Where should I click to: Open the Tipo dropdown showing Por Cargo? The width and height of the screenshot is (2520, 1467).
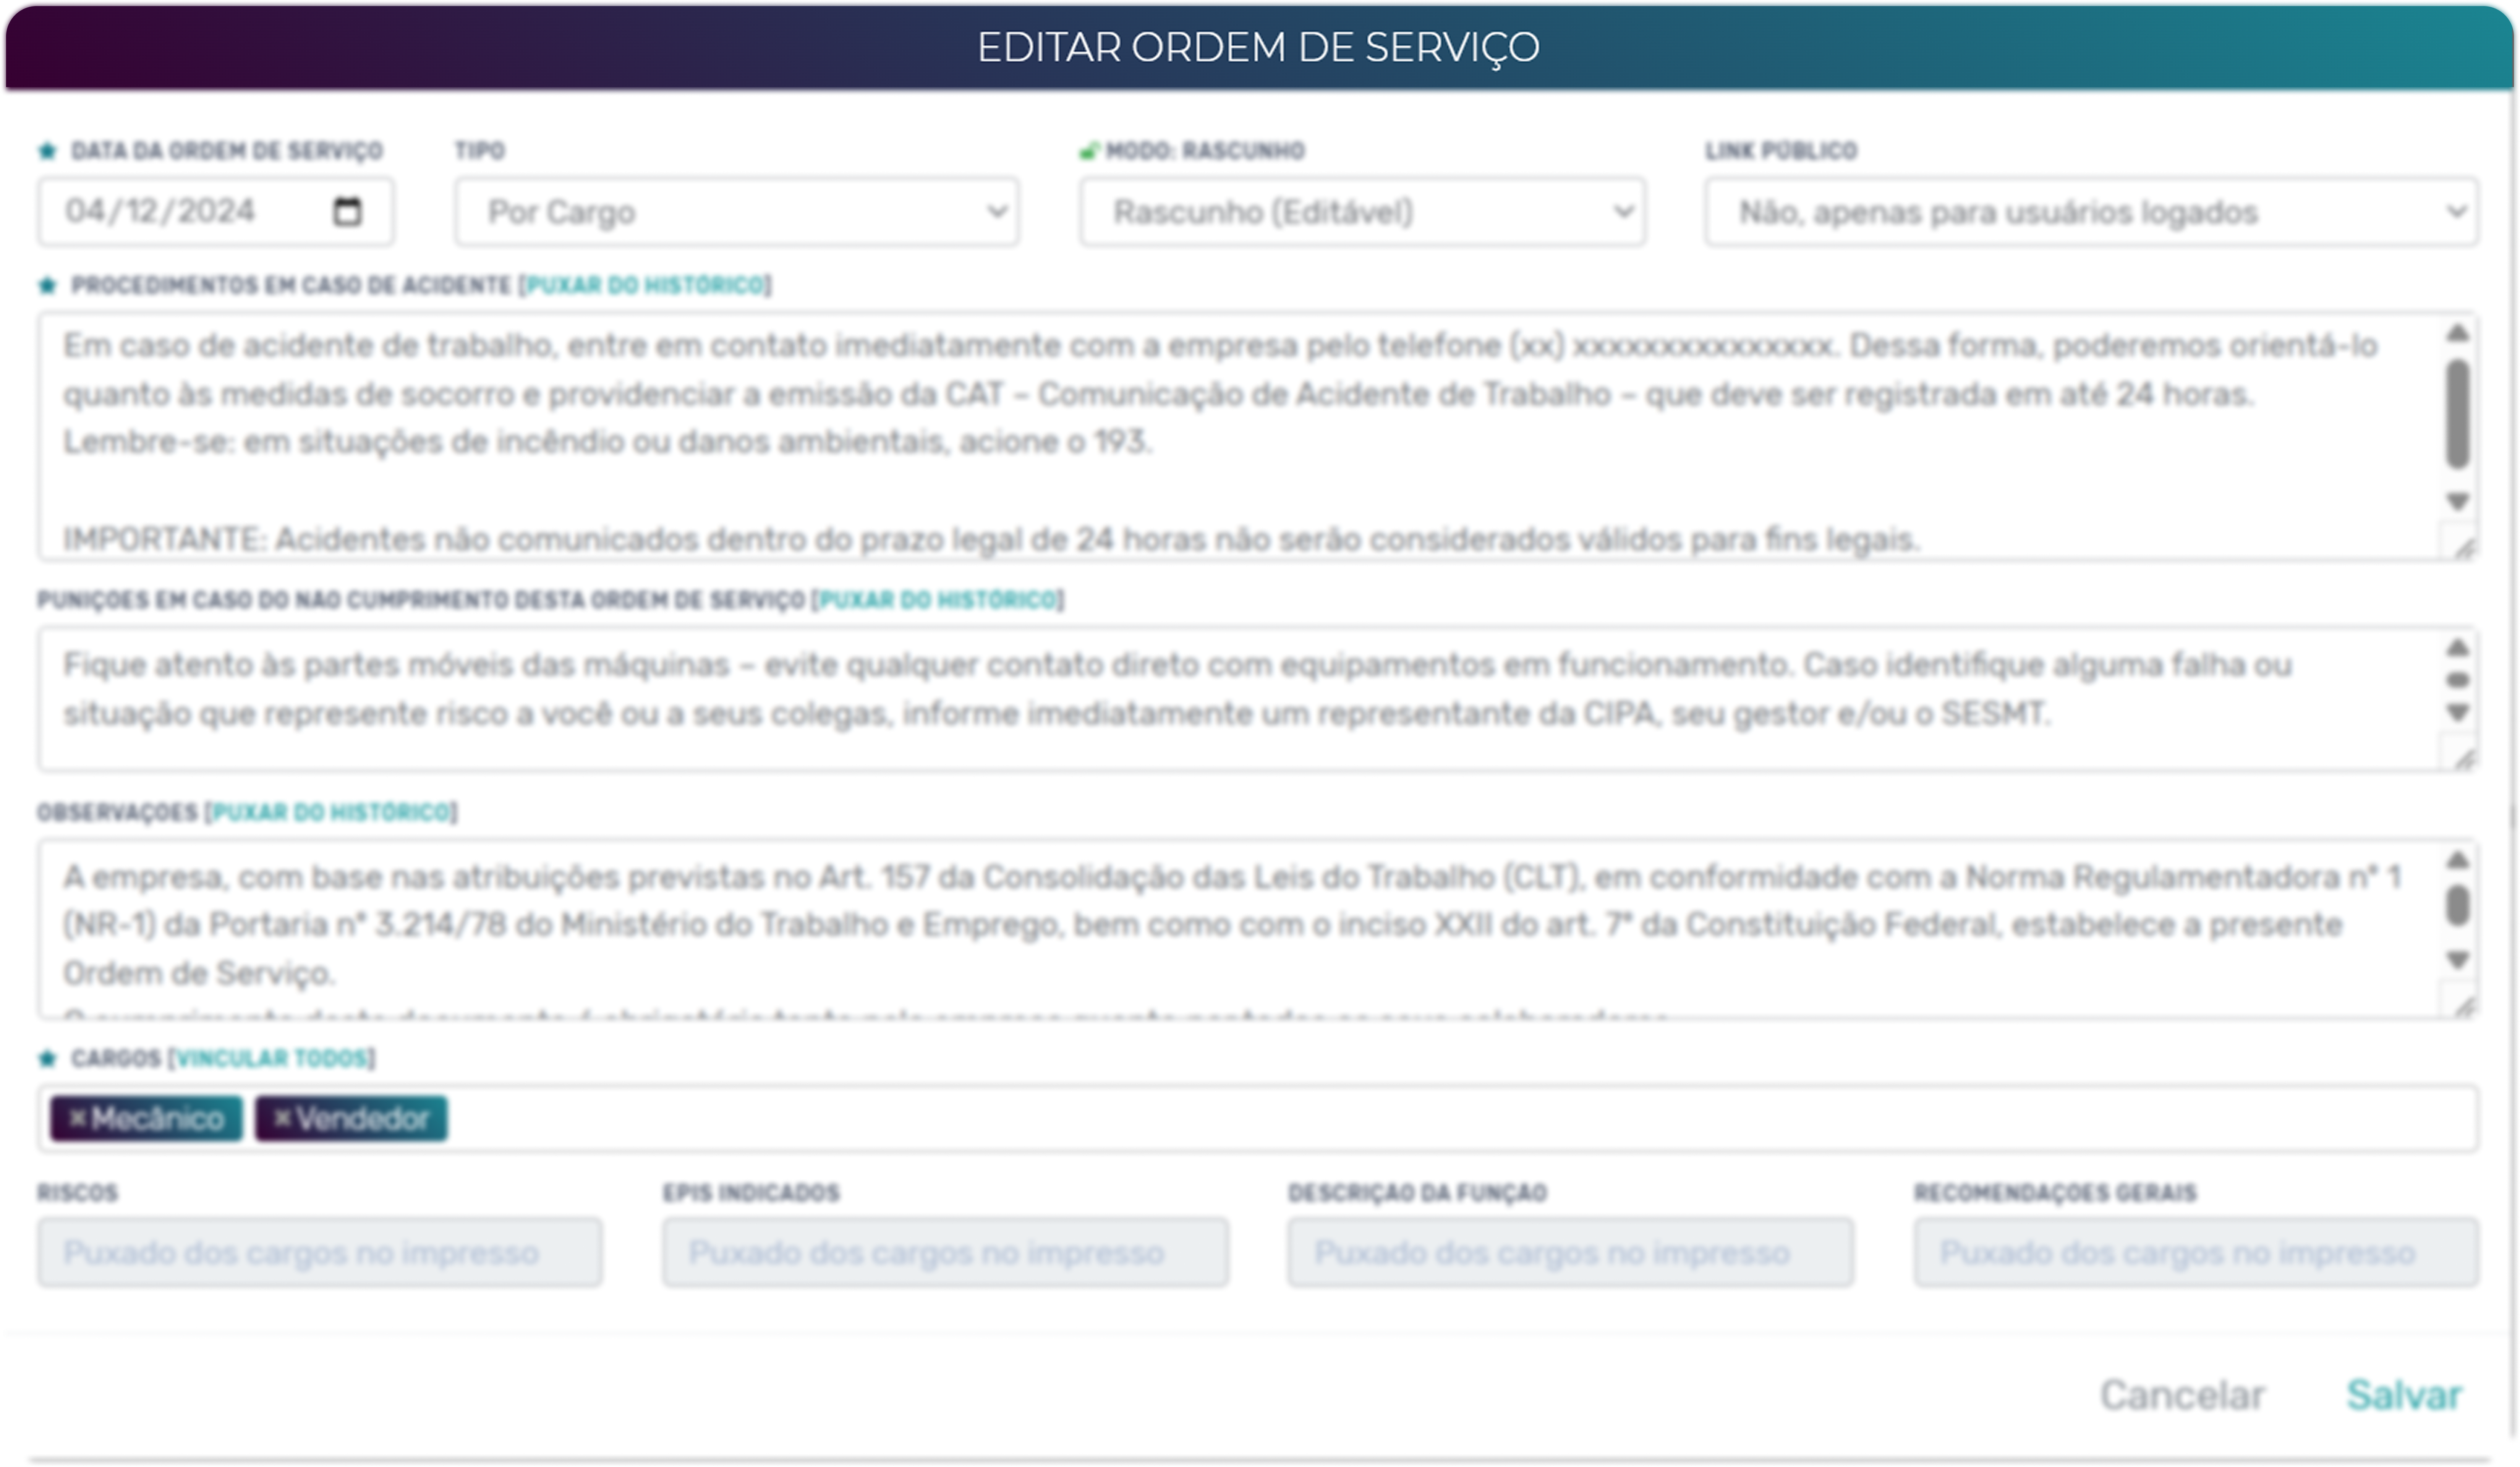click(x=737, y=212)
